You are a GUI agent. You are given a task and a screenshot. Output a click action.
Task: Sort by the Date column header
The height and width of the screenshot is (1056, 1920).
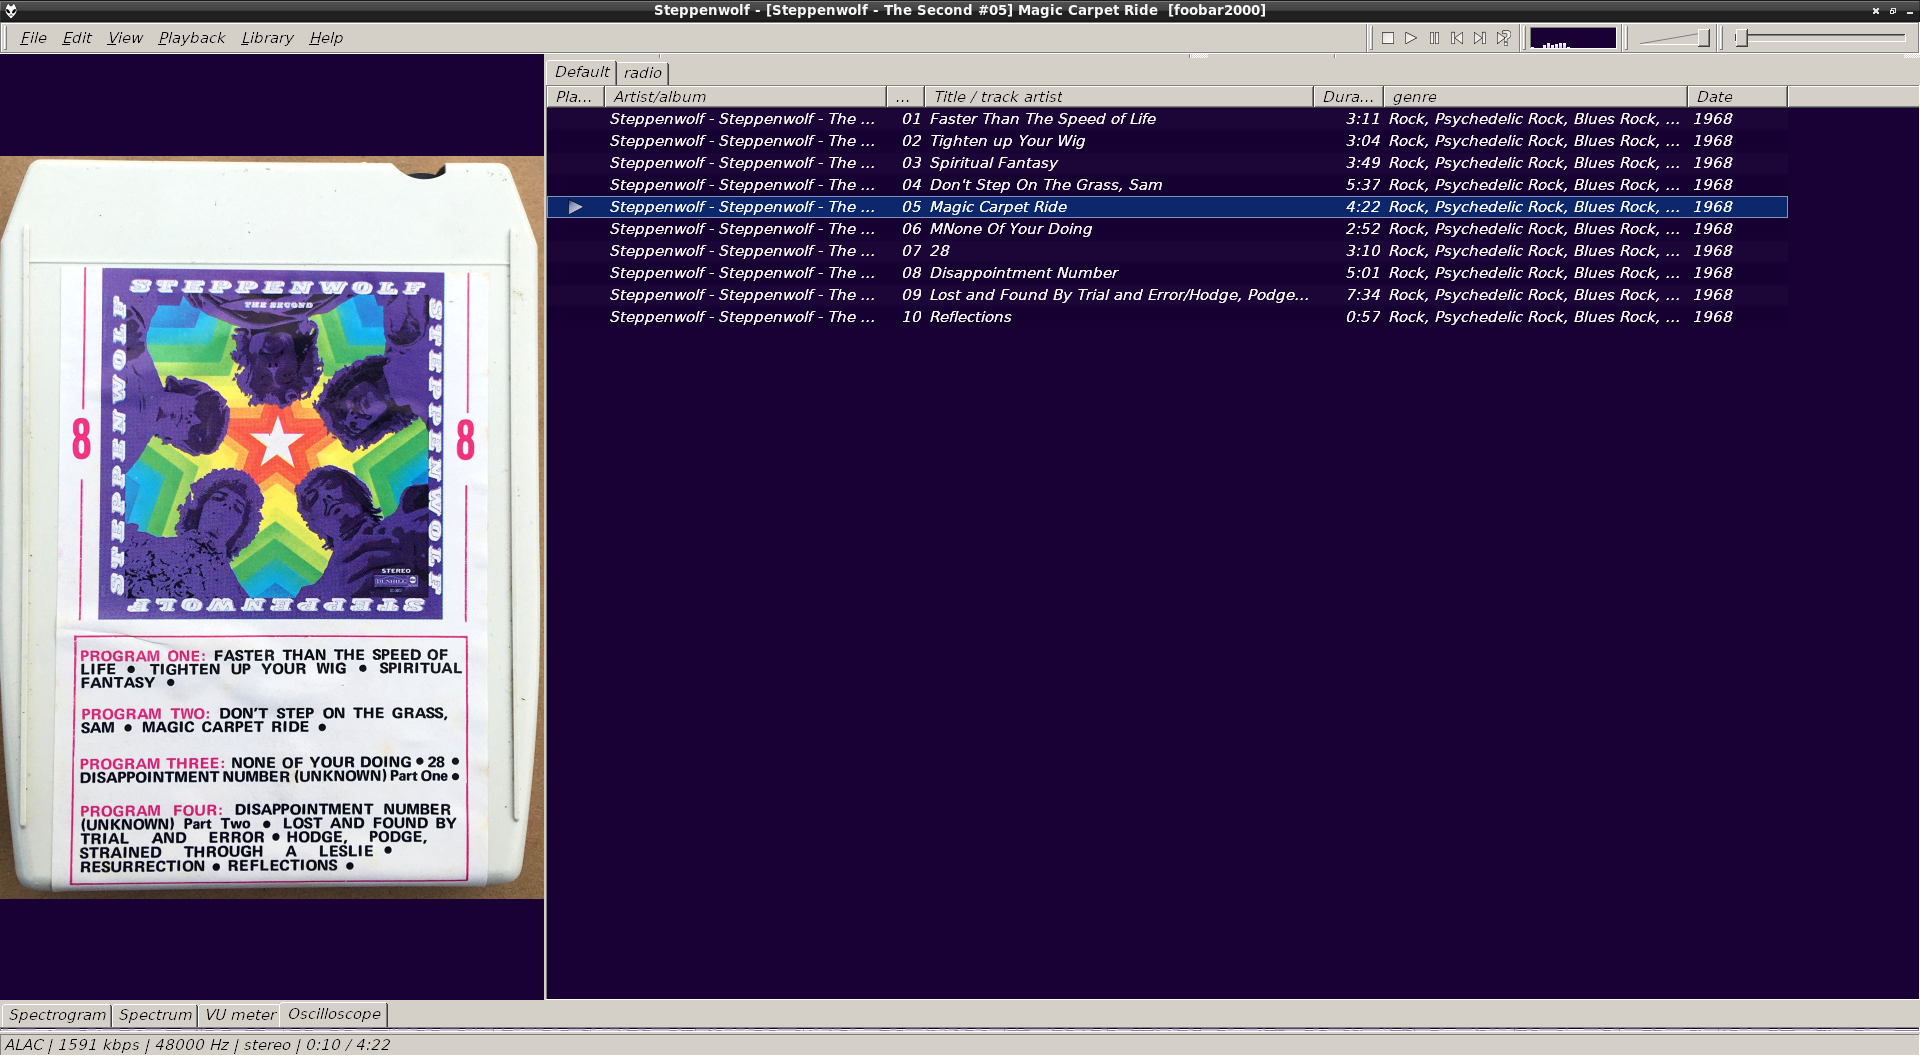pyautogui.click(x=1737, y=97)
